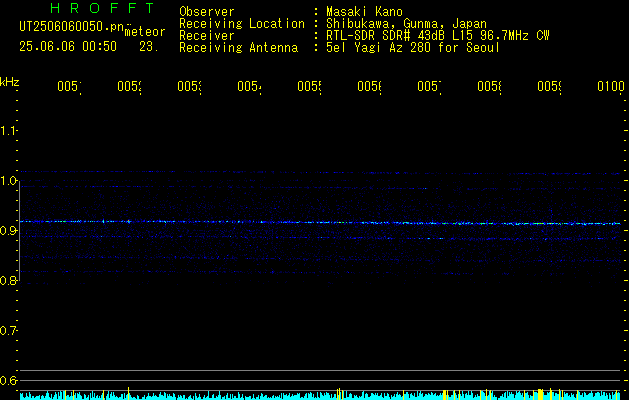Click the 1.0 frequency axis label
Image resolution: width=629 pixels, height=400 pixels.
8,181
